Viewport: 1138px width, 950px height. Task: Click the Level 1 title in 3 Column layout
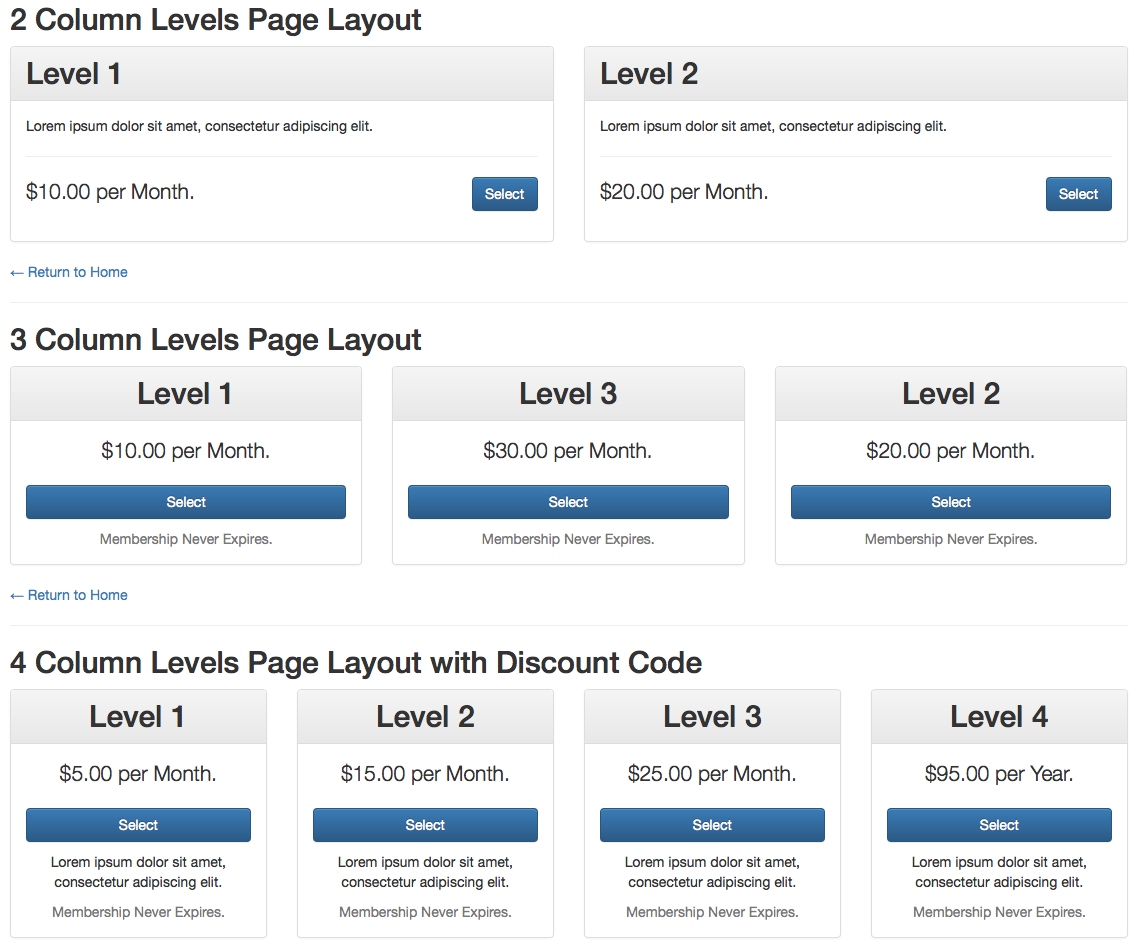(x=185, y=394)
